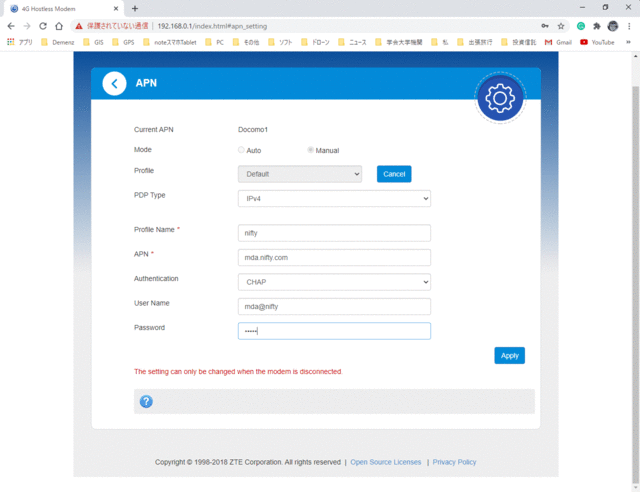Viewport: 640px width, 492px height.
Task: Go back with browser back arrow
Action: (x=11, y=26)
